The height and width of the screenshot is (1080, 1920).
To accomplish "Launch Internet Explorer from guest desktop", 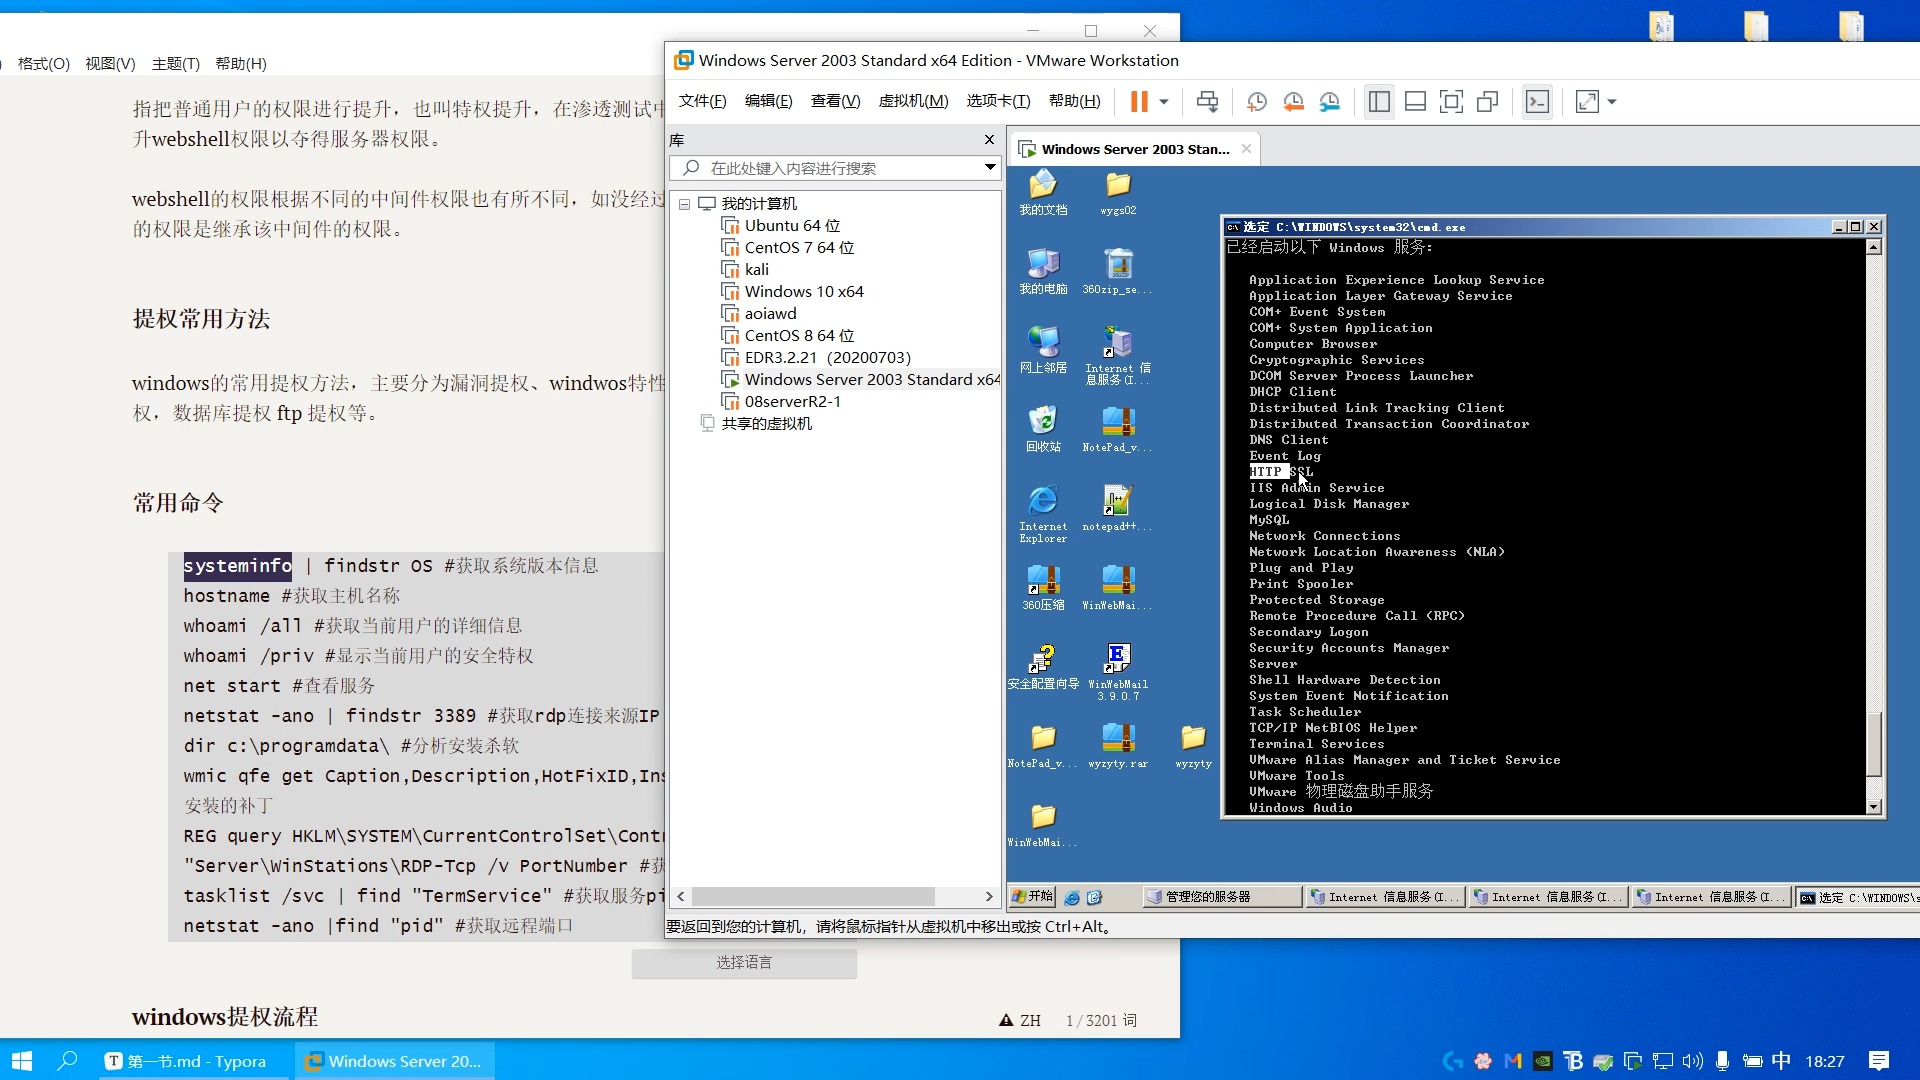I will [x=1043, y=514].
